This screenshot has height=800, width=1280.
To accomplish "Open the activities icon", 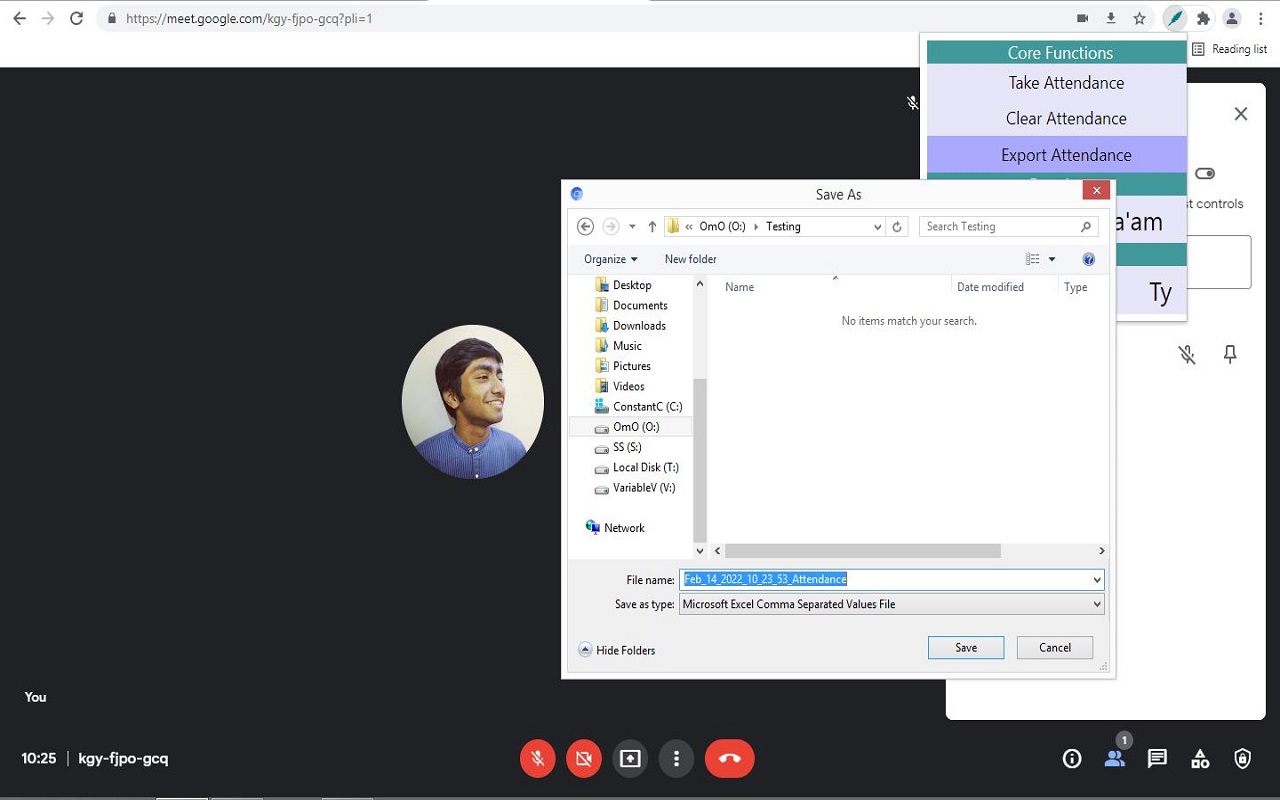I will (1200, 758).
